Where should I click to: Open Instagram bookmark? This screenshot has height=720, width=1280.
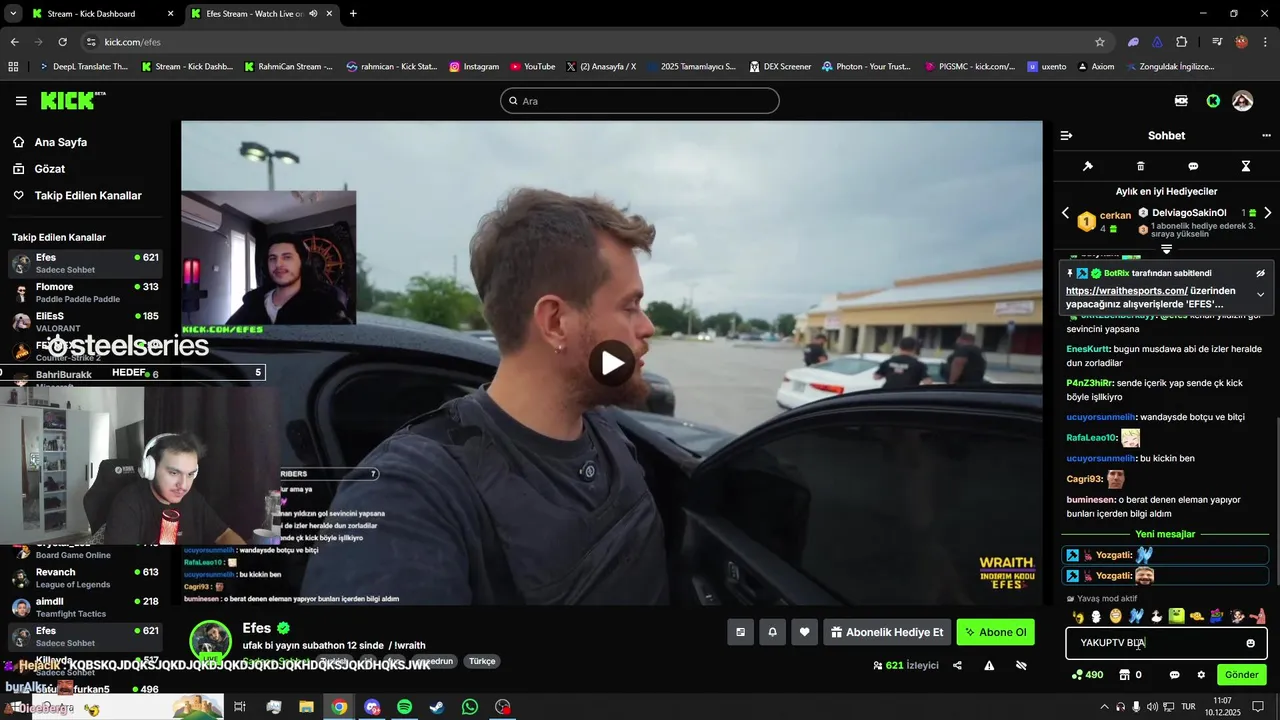point(474,67)
